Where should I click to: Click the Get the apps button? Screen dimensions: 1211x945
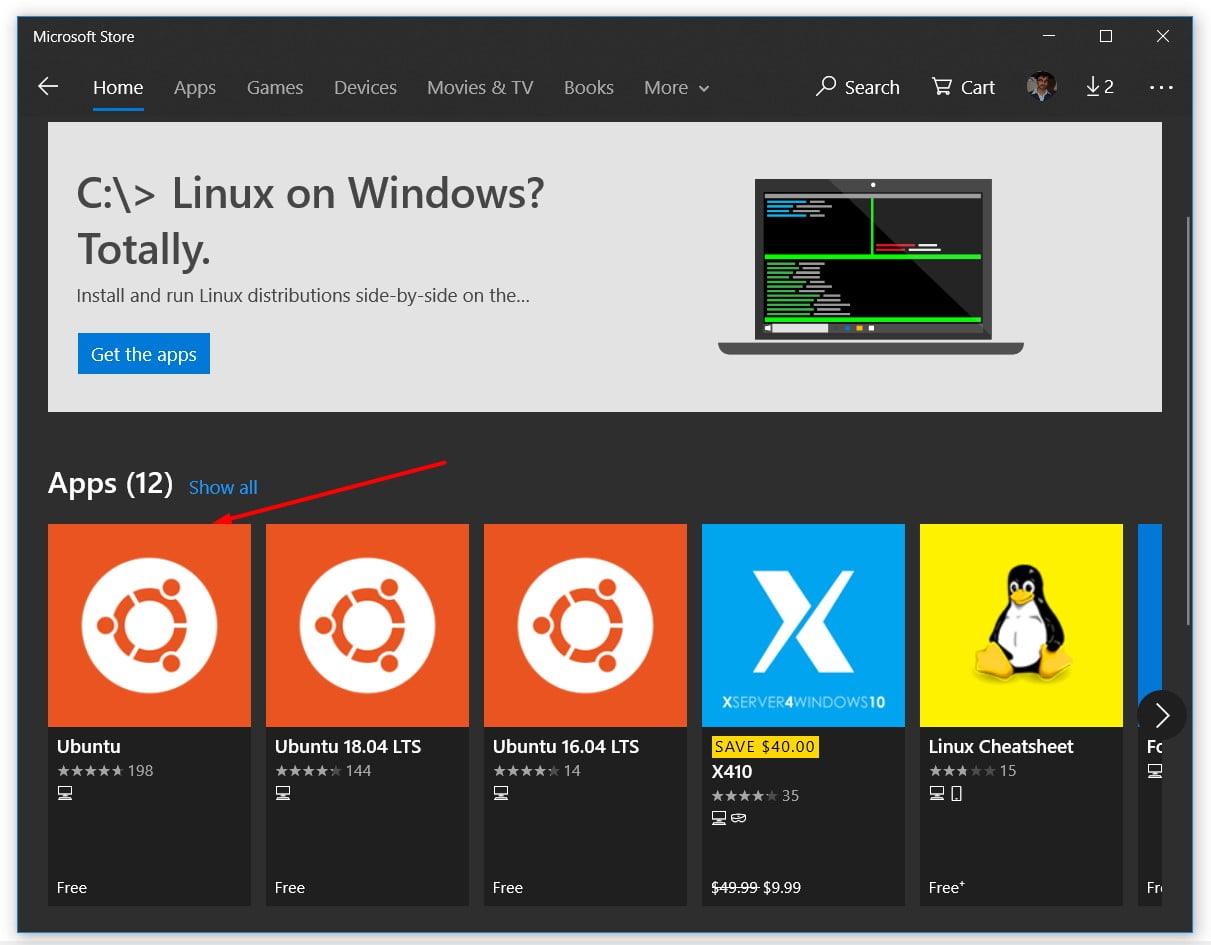[144, 354]
